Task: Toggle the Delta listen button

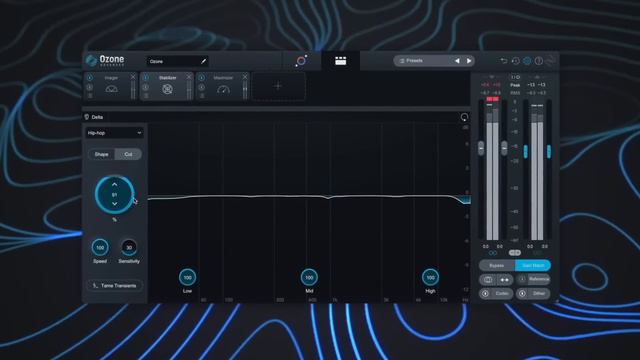Action: tap(93, 117)
